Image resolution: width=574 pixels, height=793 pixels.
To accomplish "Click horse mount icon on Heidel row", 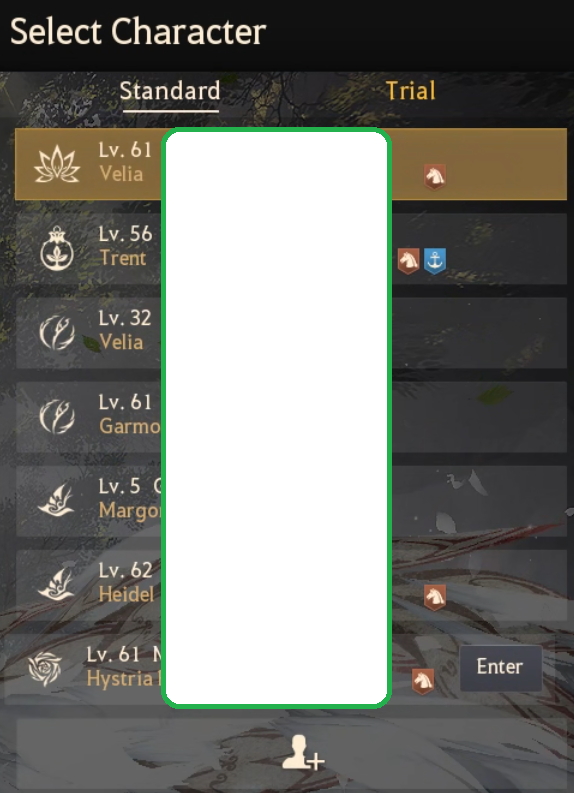I will click(434, 598).
